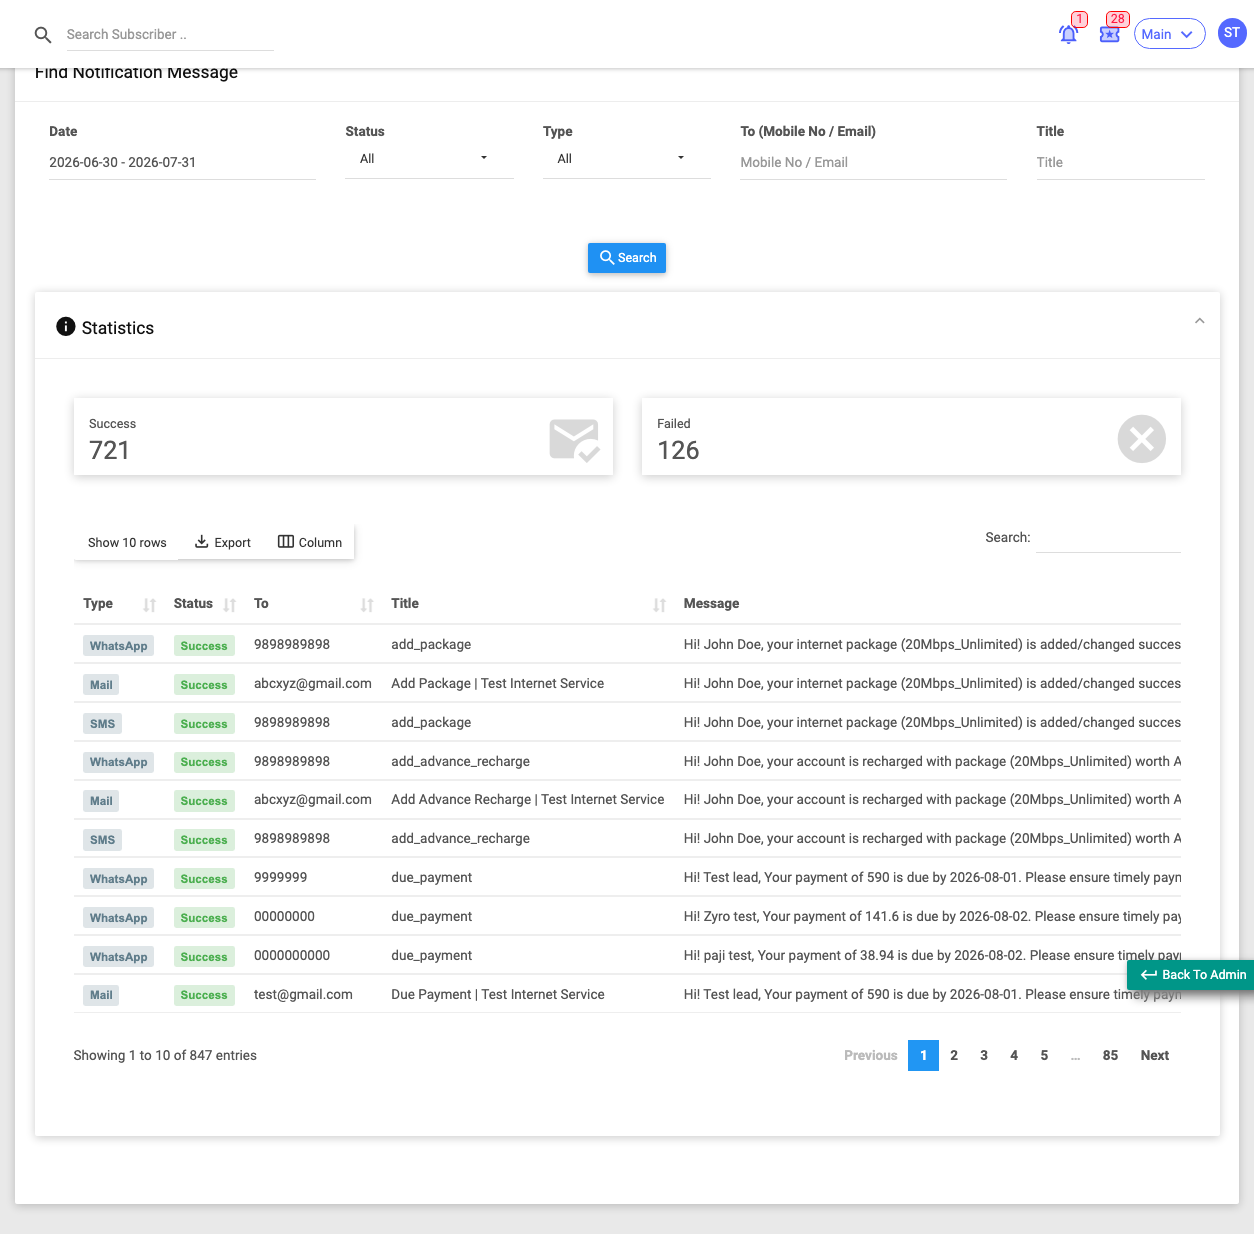This screenshot has width=1254, height=1234.
Task: Select current page 1 button
Action: pyautogui.click(x=923, y=1056)
